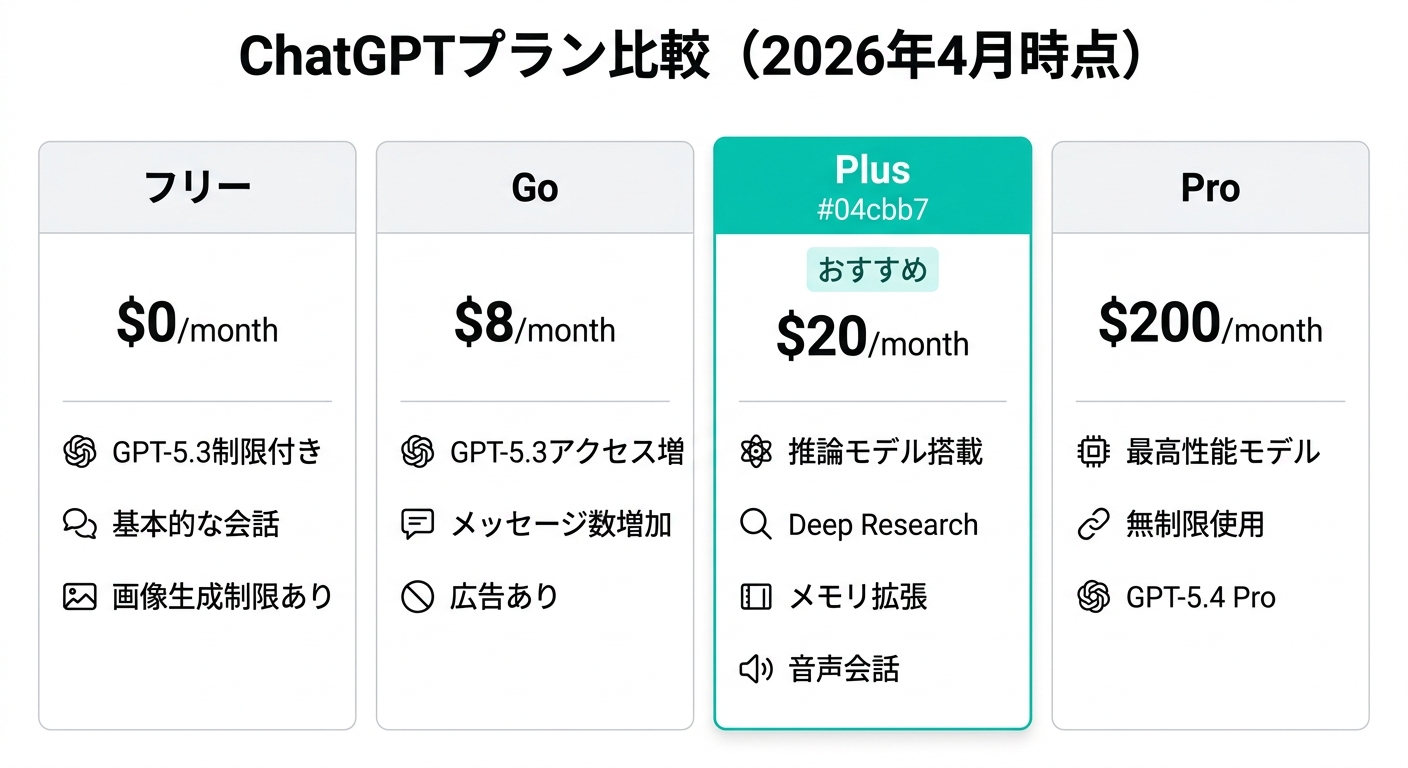Click the atom icon for 推論モデル搭載
Screen dimensions: 1408x768
(756, 452)
